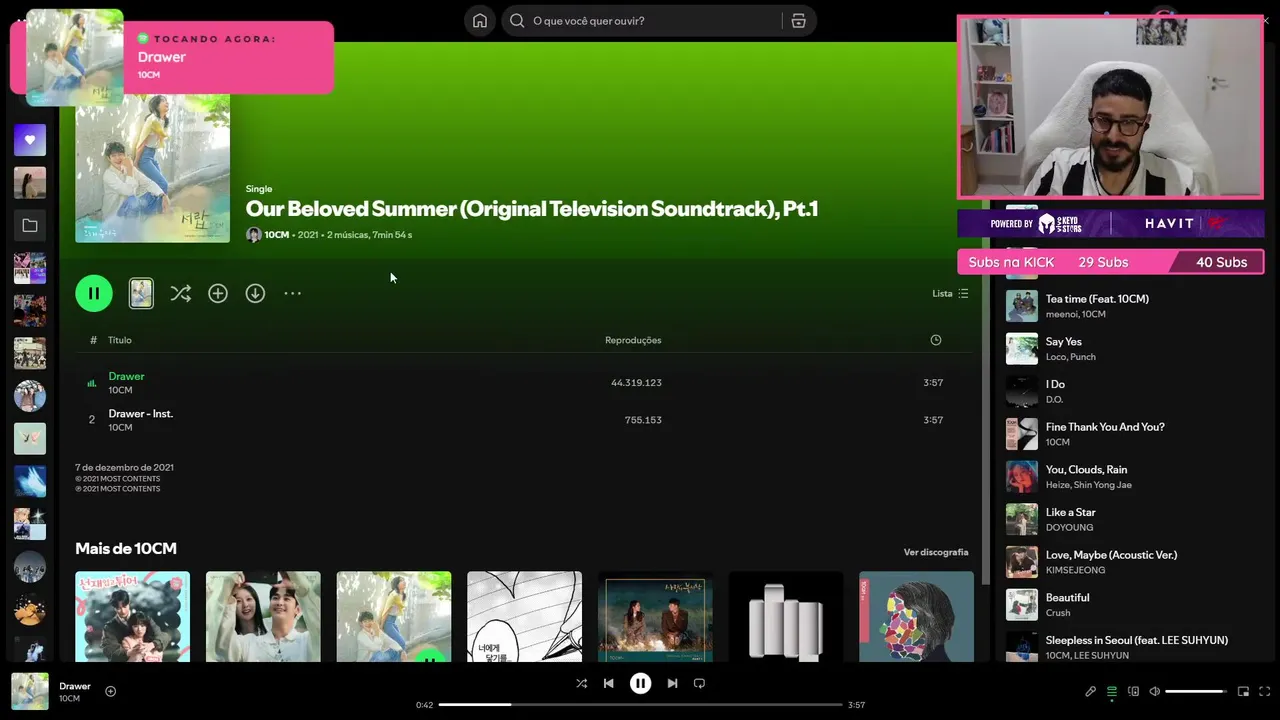The height and width of the screenshot is (720, 1280).
Task: Download the album with the arrow icon
Action: point(255,293)
